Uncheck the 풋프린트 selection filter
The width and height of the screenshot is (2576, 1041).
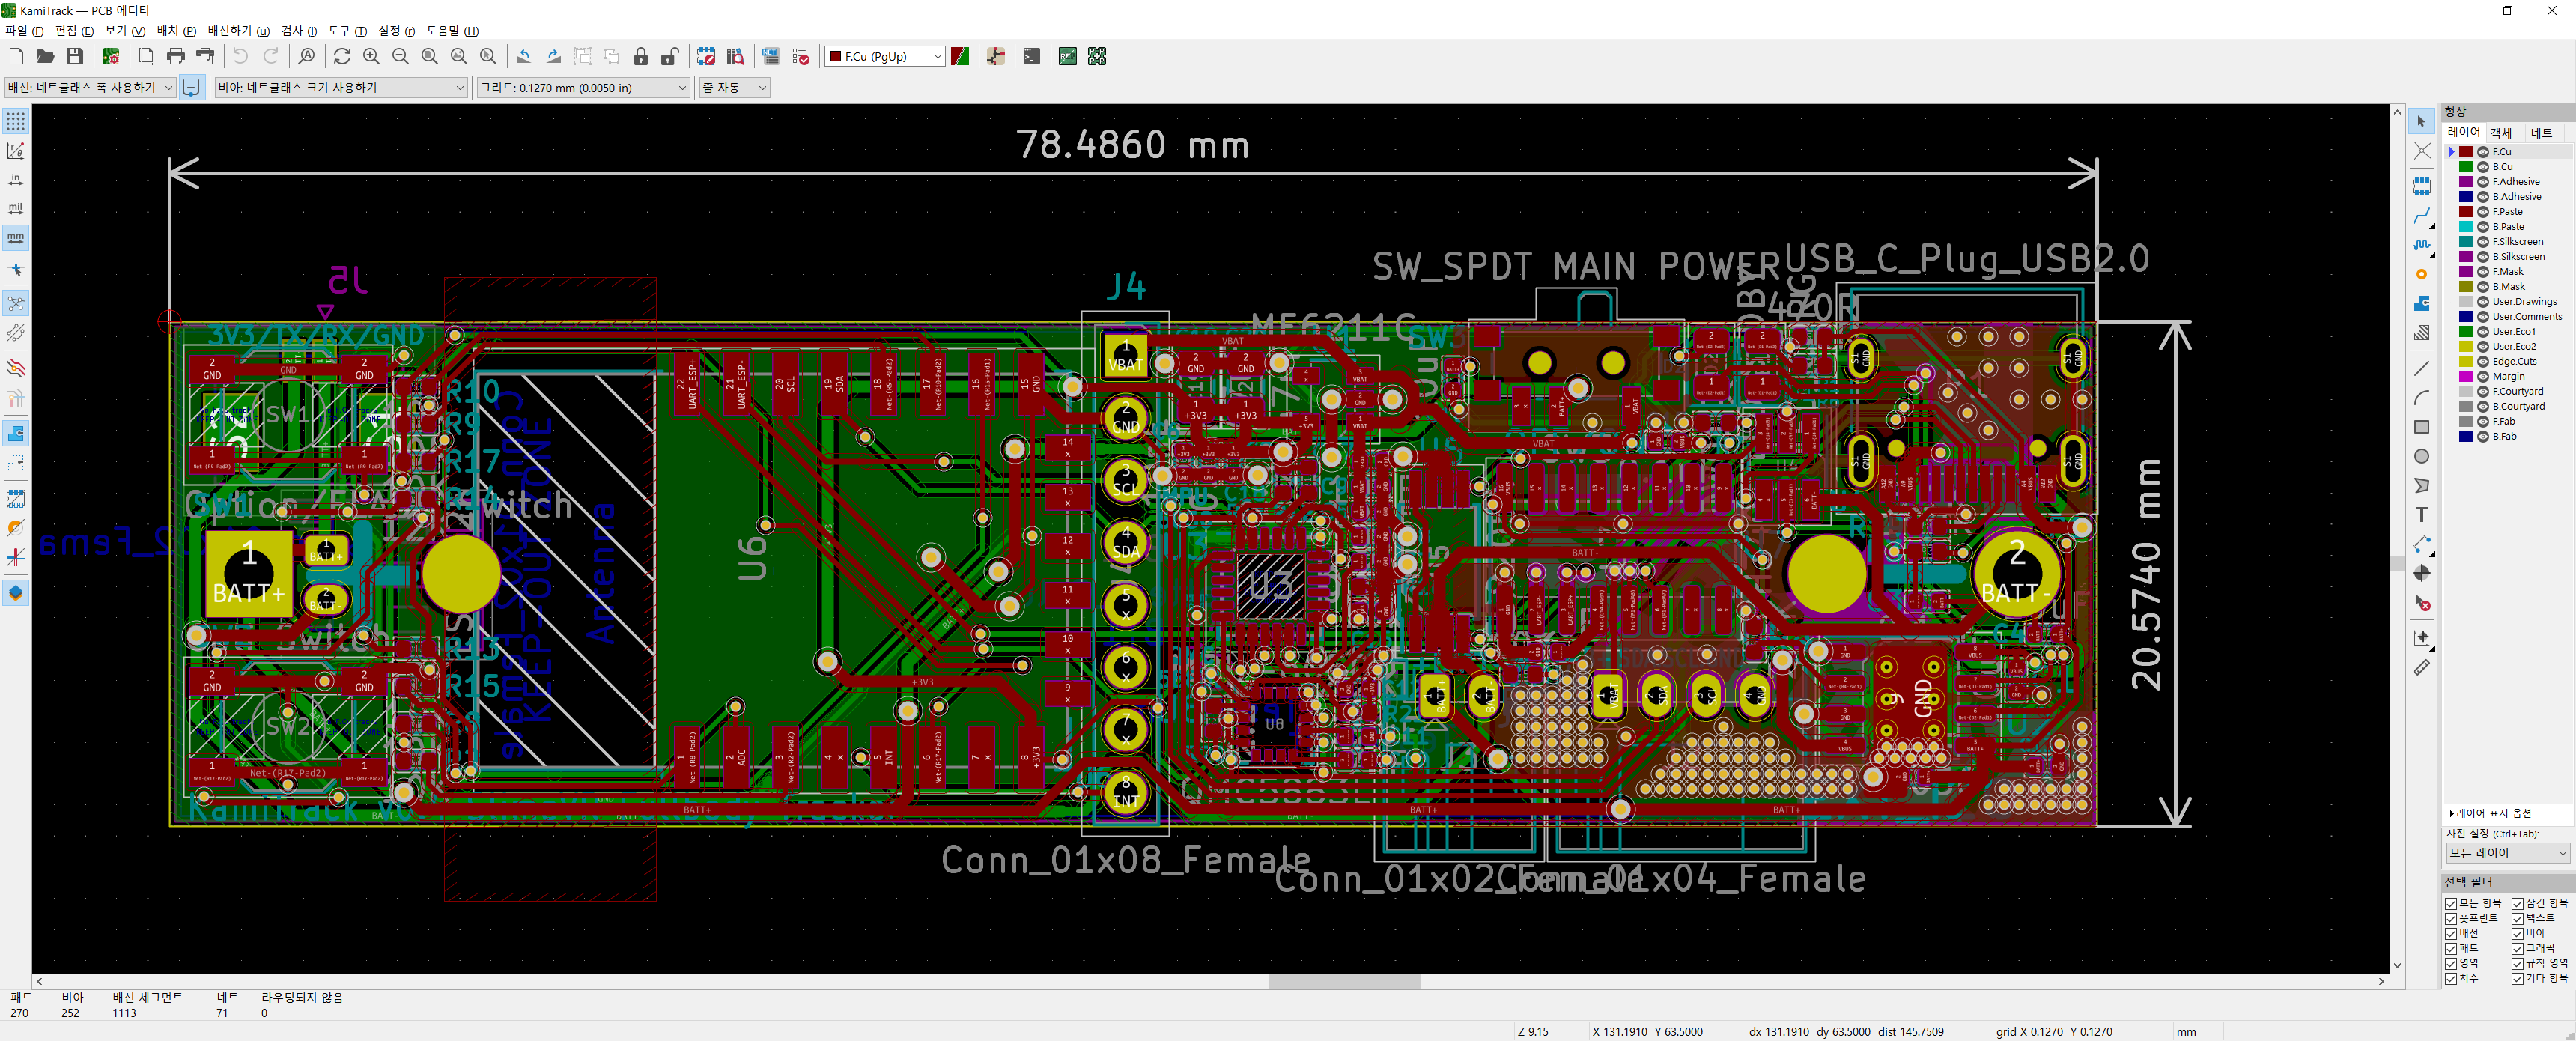pos(2451,918)
